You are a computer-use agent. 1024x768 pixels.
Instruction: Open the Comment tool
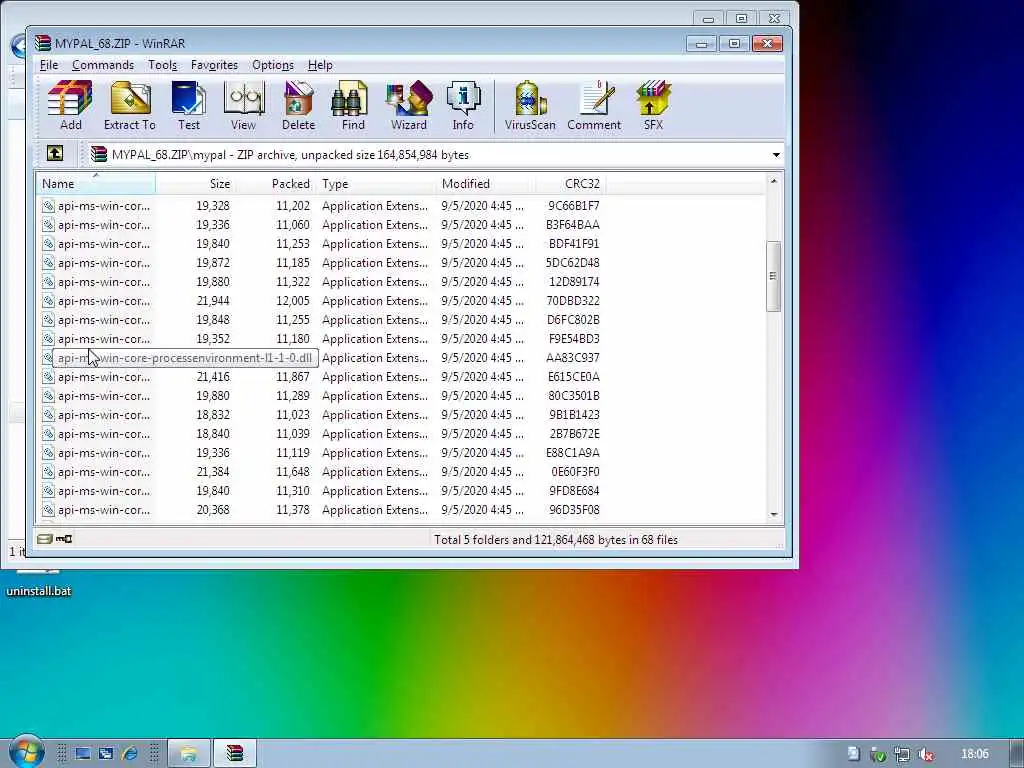coord(594,106)
